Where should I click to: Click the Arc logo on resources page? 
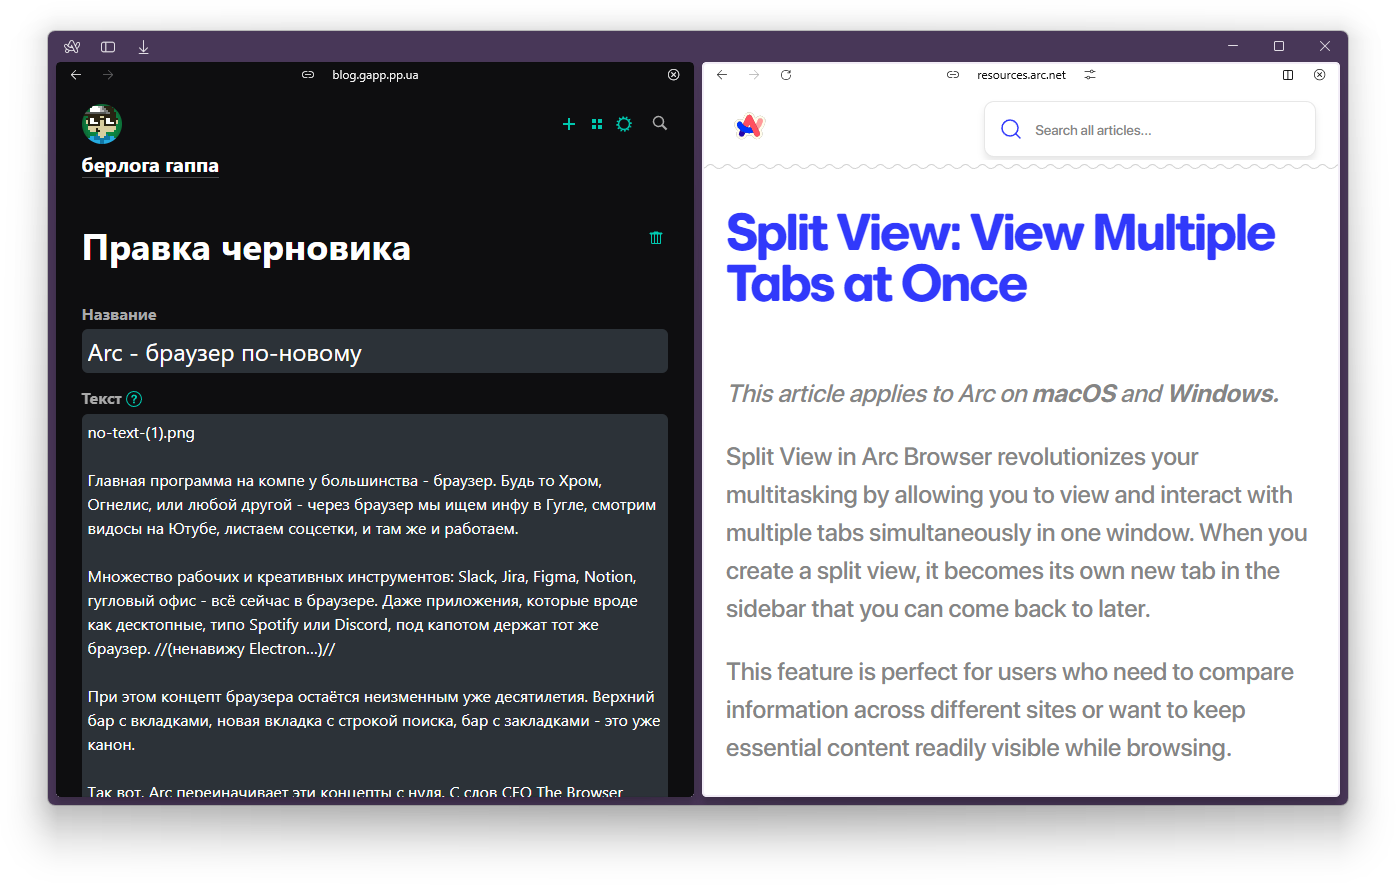point(750,126)
